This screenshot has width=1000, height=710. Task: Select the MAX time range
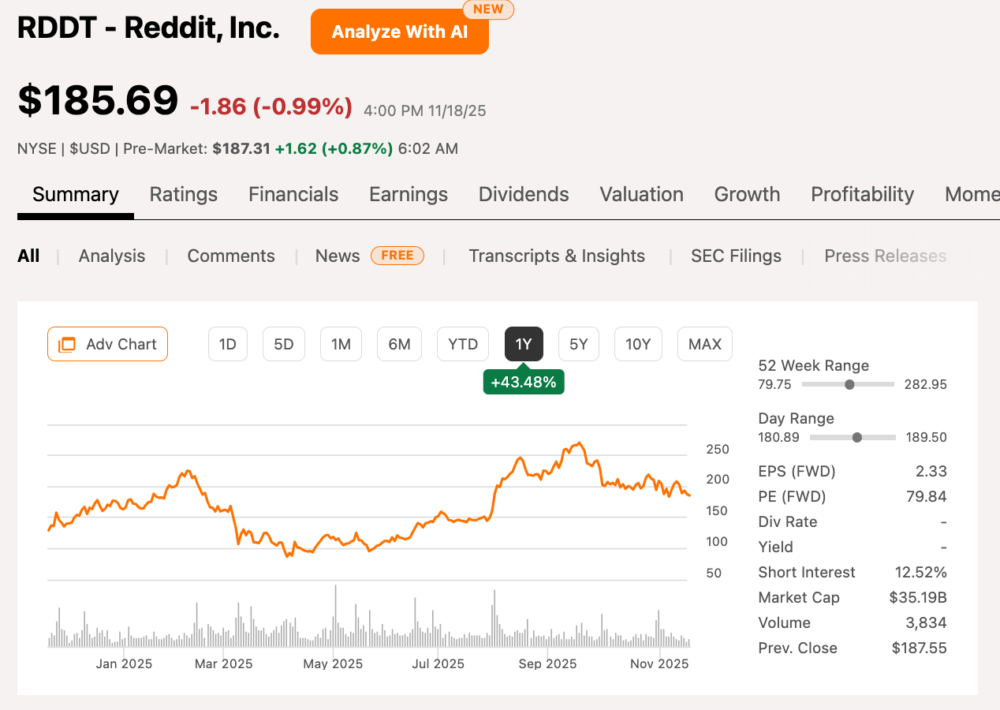tap(705, 344)
